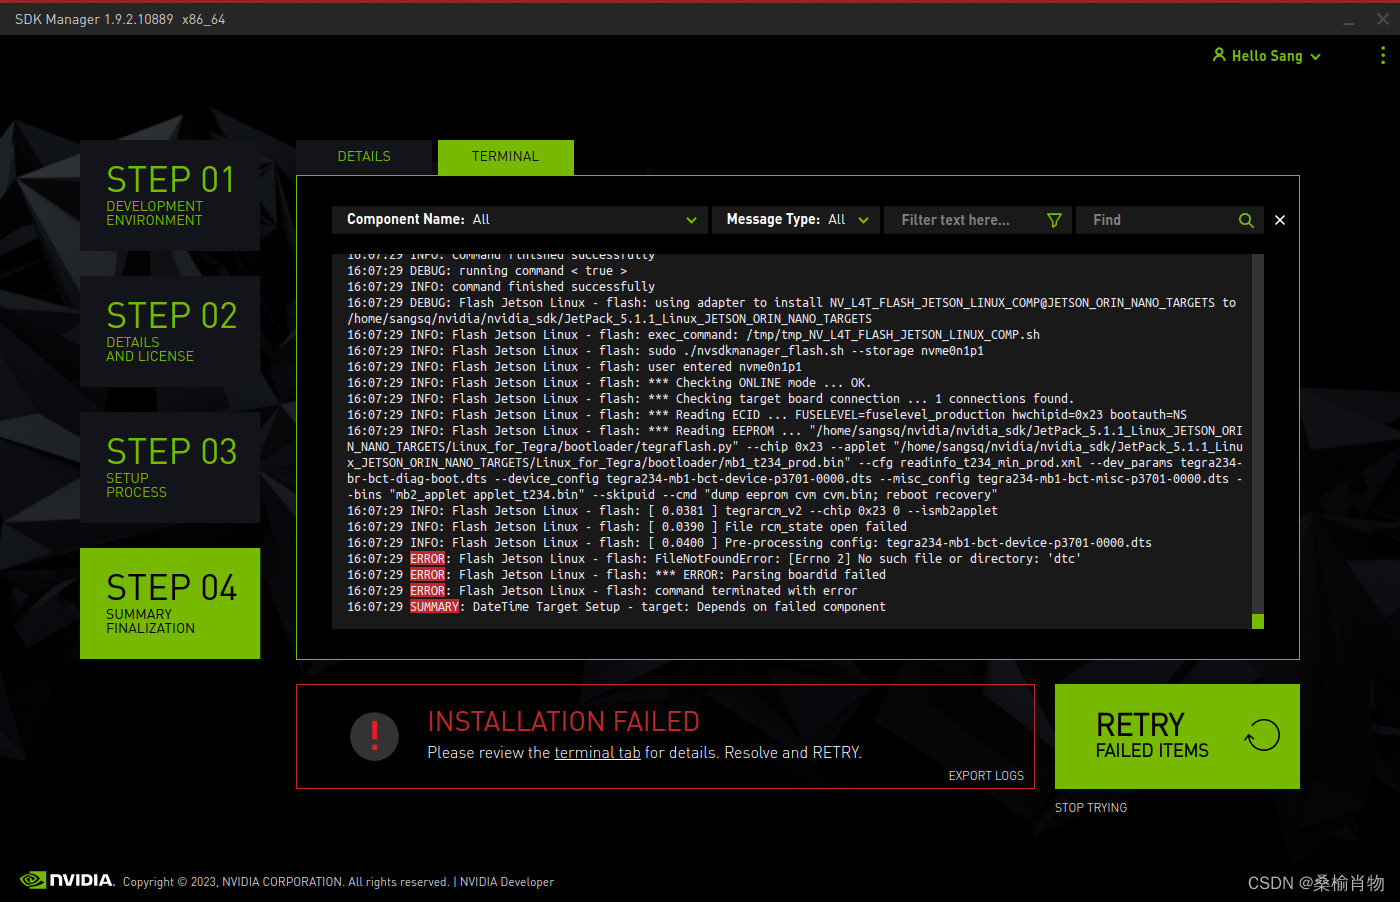The width and height of the screenshot is (1400, 902).
Task: Select the TERMINAL tab
Action: (x=505, y=156)
